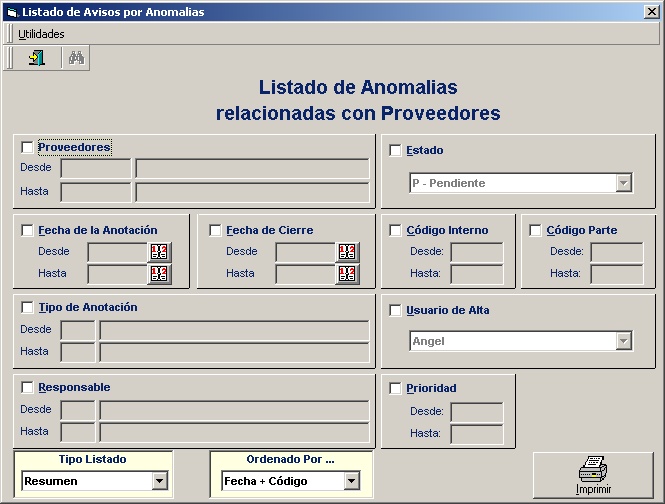The width and height of the screenshot is (665, 504).
Task: Open calendar for Fecha de Cierre Desde
Action: coord(347,252)
